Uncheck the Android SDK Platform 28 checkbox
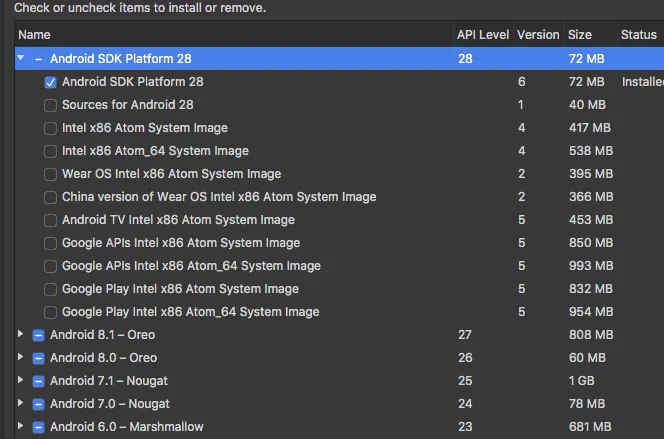Screen dimensions: 664x439 (51, 82)
